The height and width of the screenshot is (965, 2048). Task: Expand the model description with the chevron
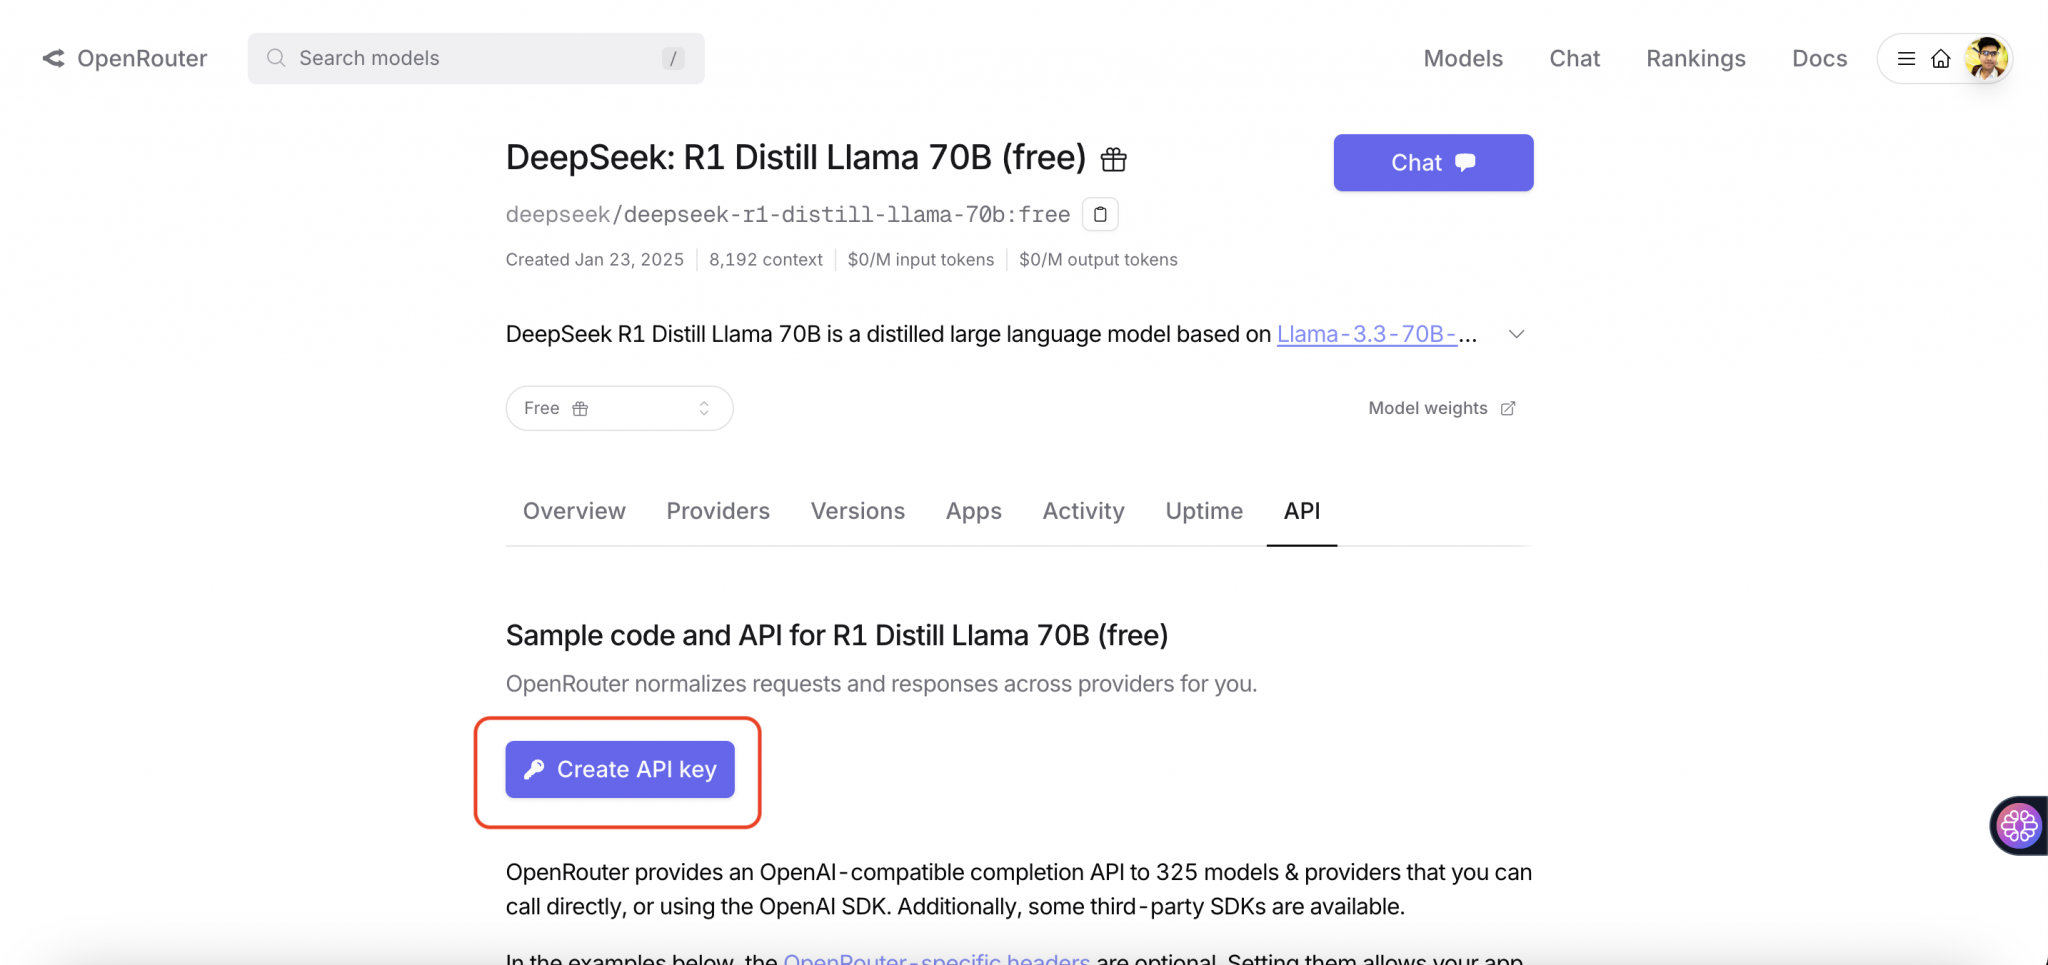click(x=1516, y=334)
